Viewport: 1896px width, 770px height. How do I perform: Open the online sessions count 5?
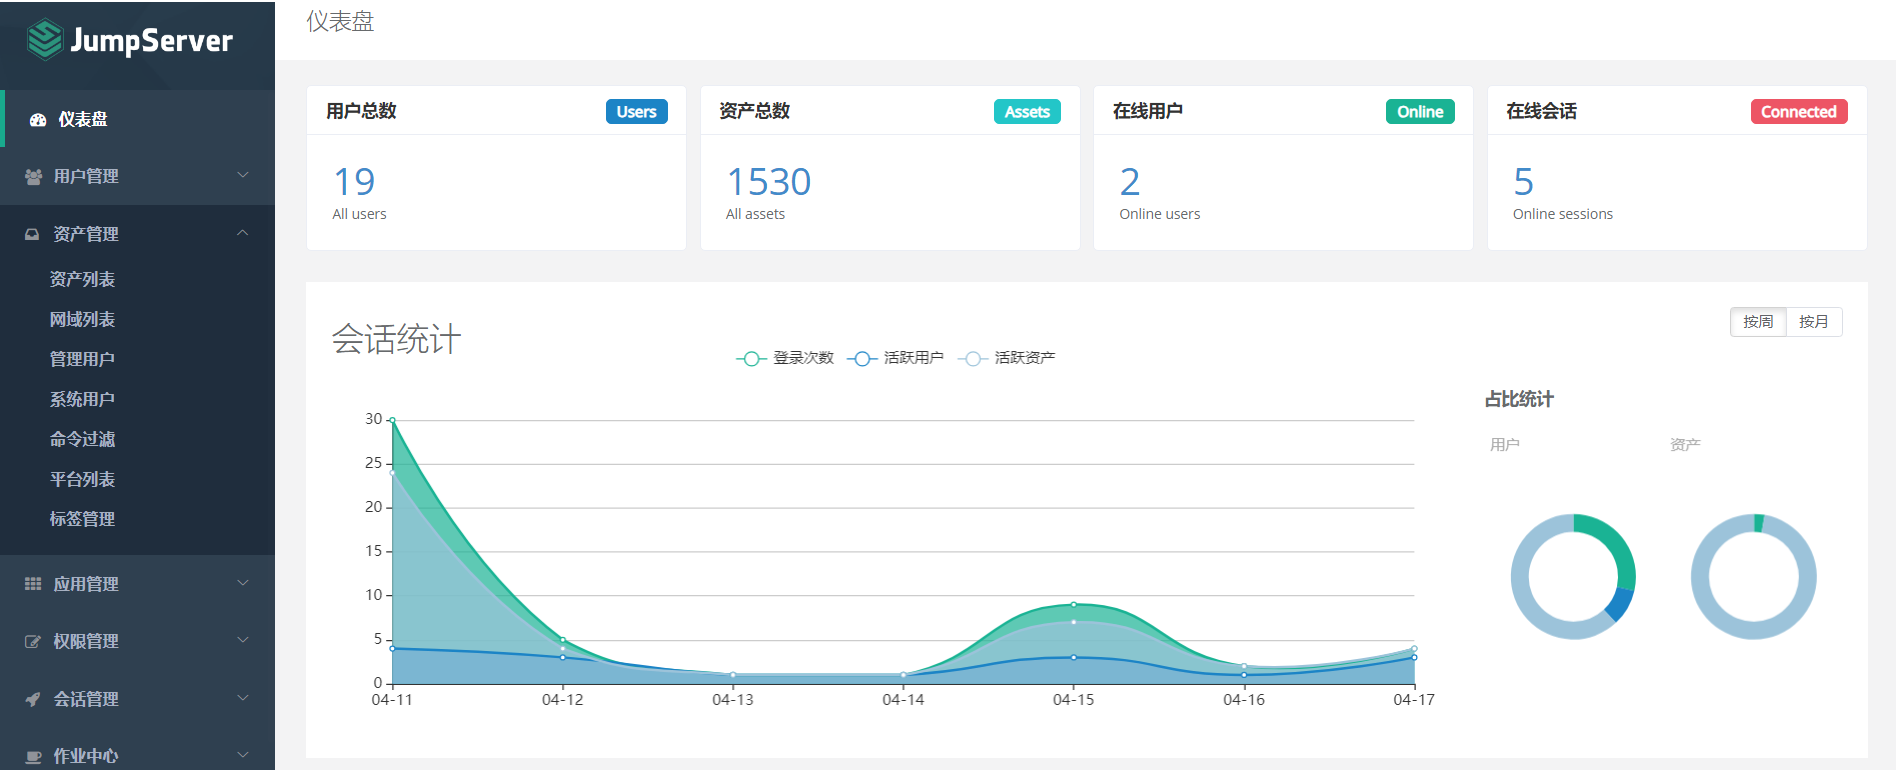[x=1523, y=182]
